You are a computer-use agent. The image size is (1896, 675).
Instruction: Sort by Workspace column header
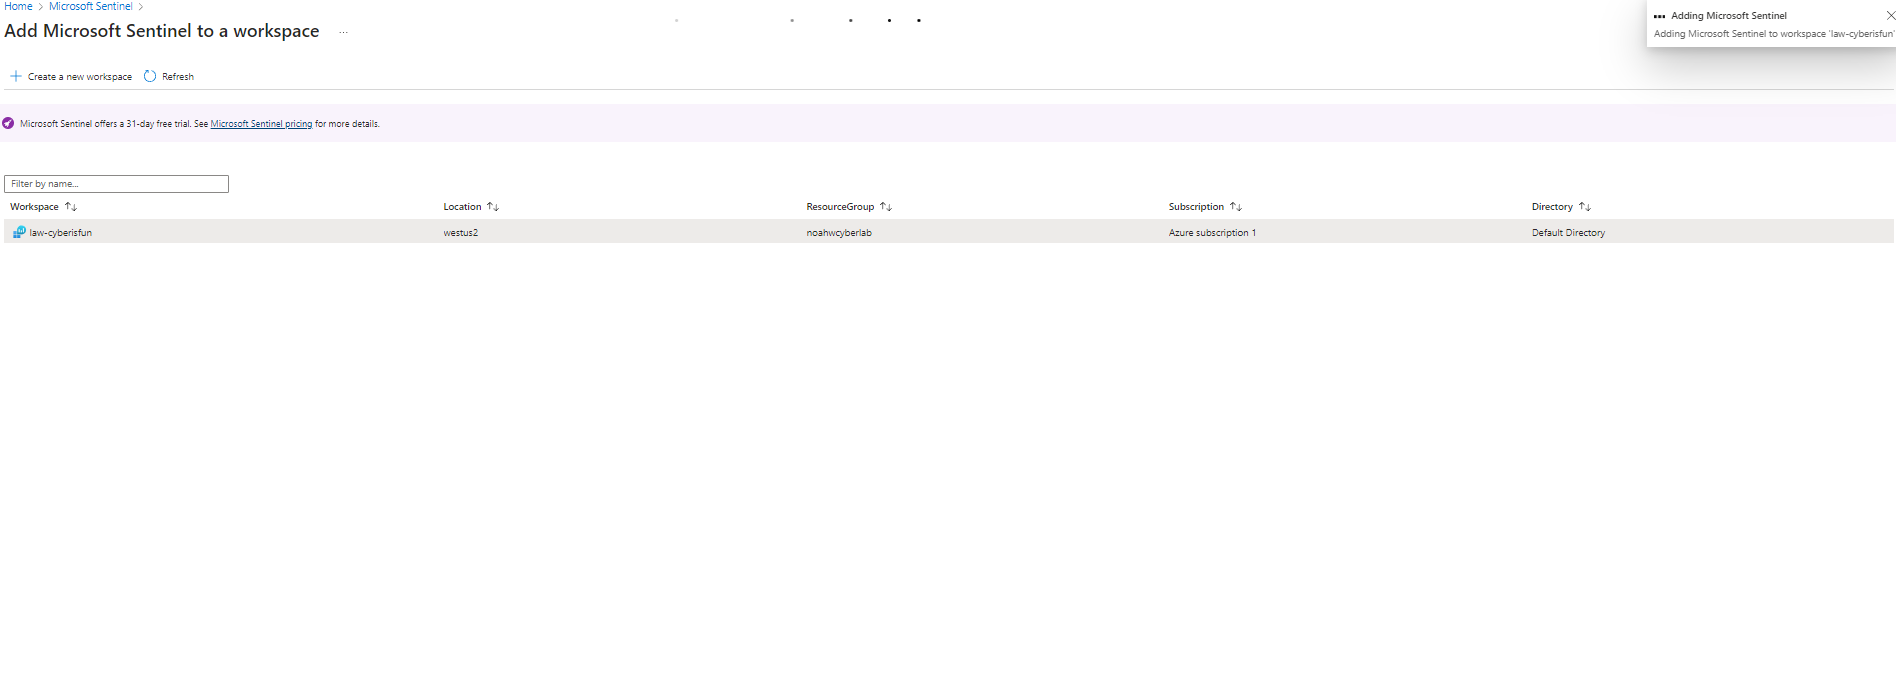(34, 207)
